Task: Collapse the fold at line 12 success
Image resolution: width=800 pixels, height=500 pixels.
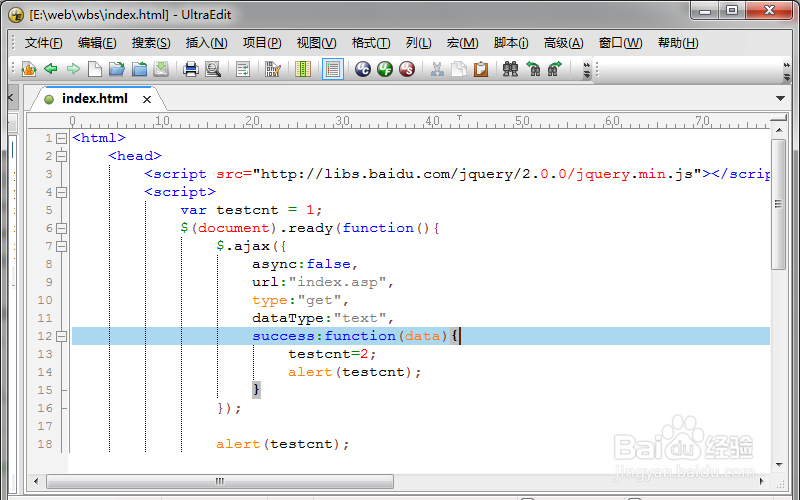Action: pos(61,336)
